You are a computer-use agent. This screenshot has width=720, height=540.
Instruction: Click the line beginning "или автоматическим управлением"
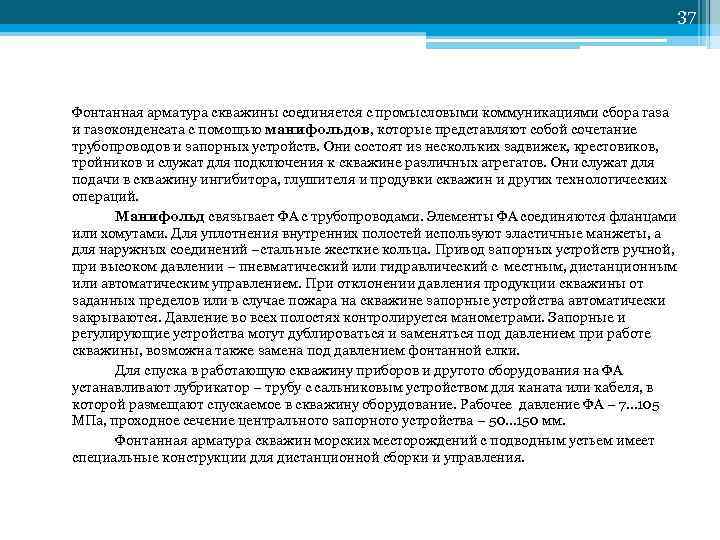pyautogui.click(x=358, y=284)
